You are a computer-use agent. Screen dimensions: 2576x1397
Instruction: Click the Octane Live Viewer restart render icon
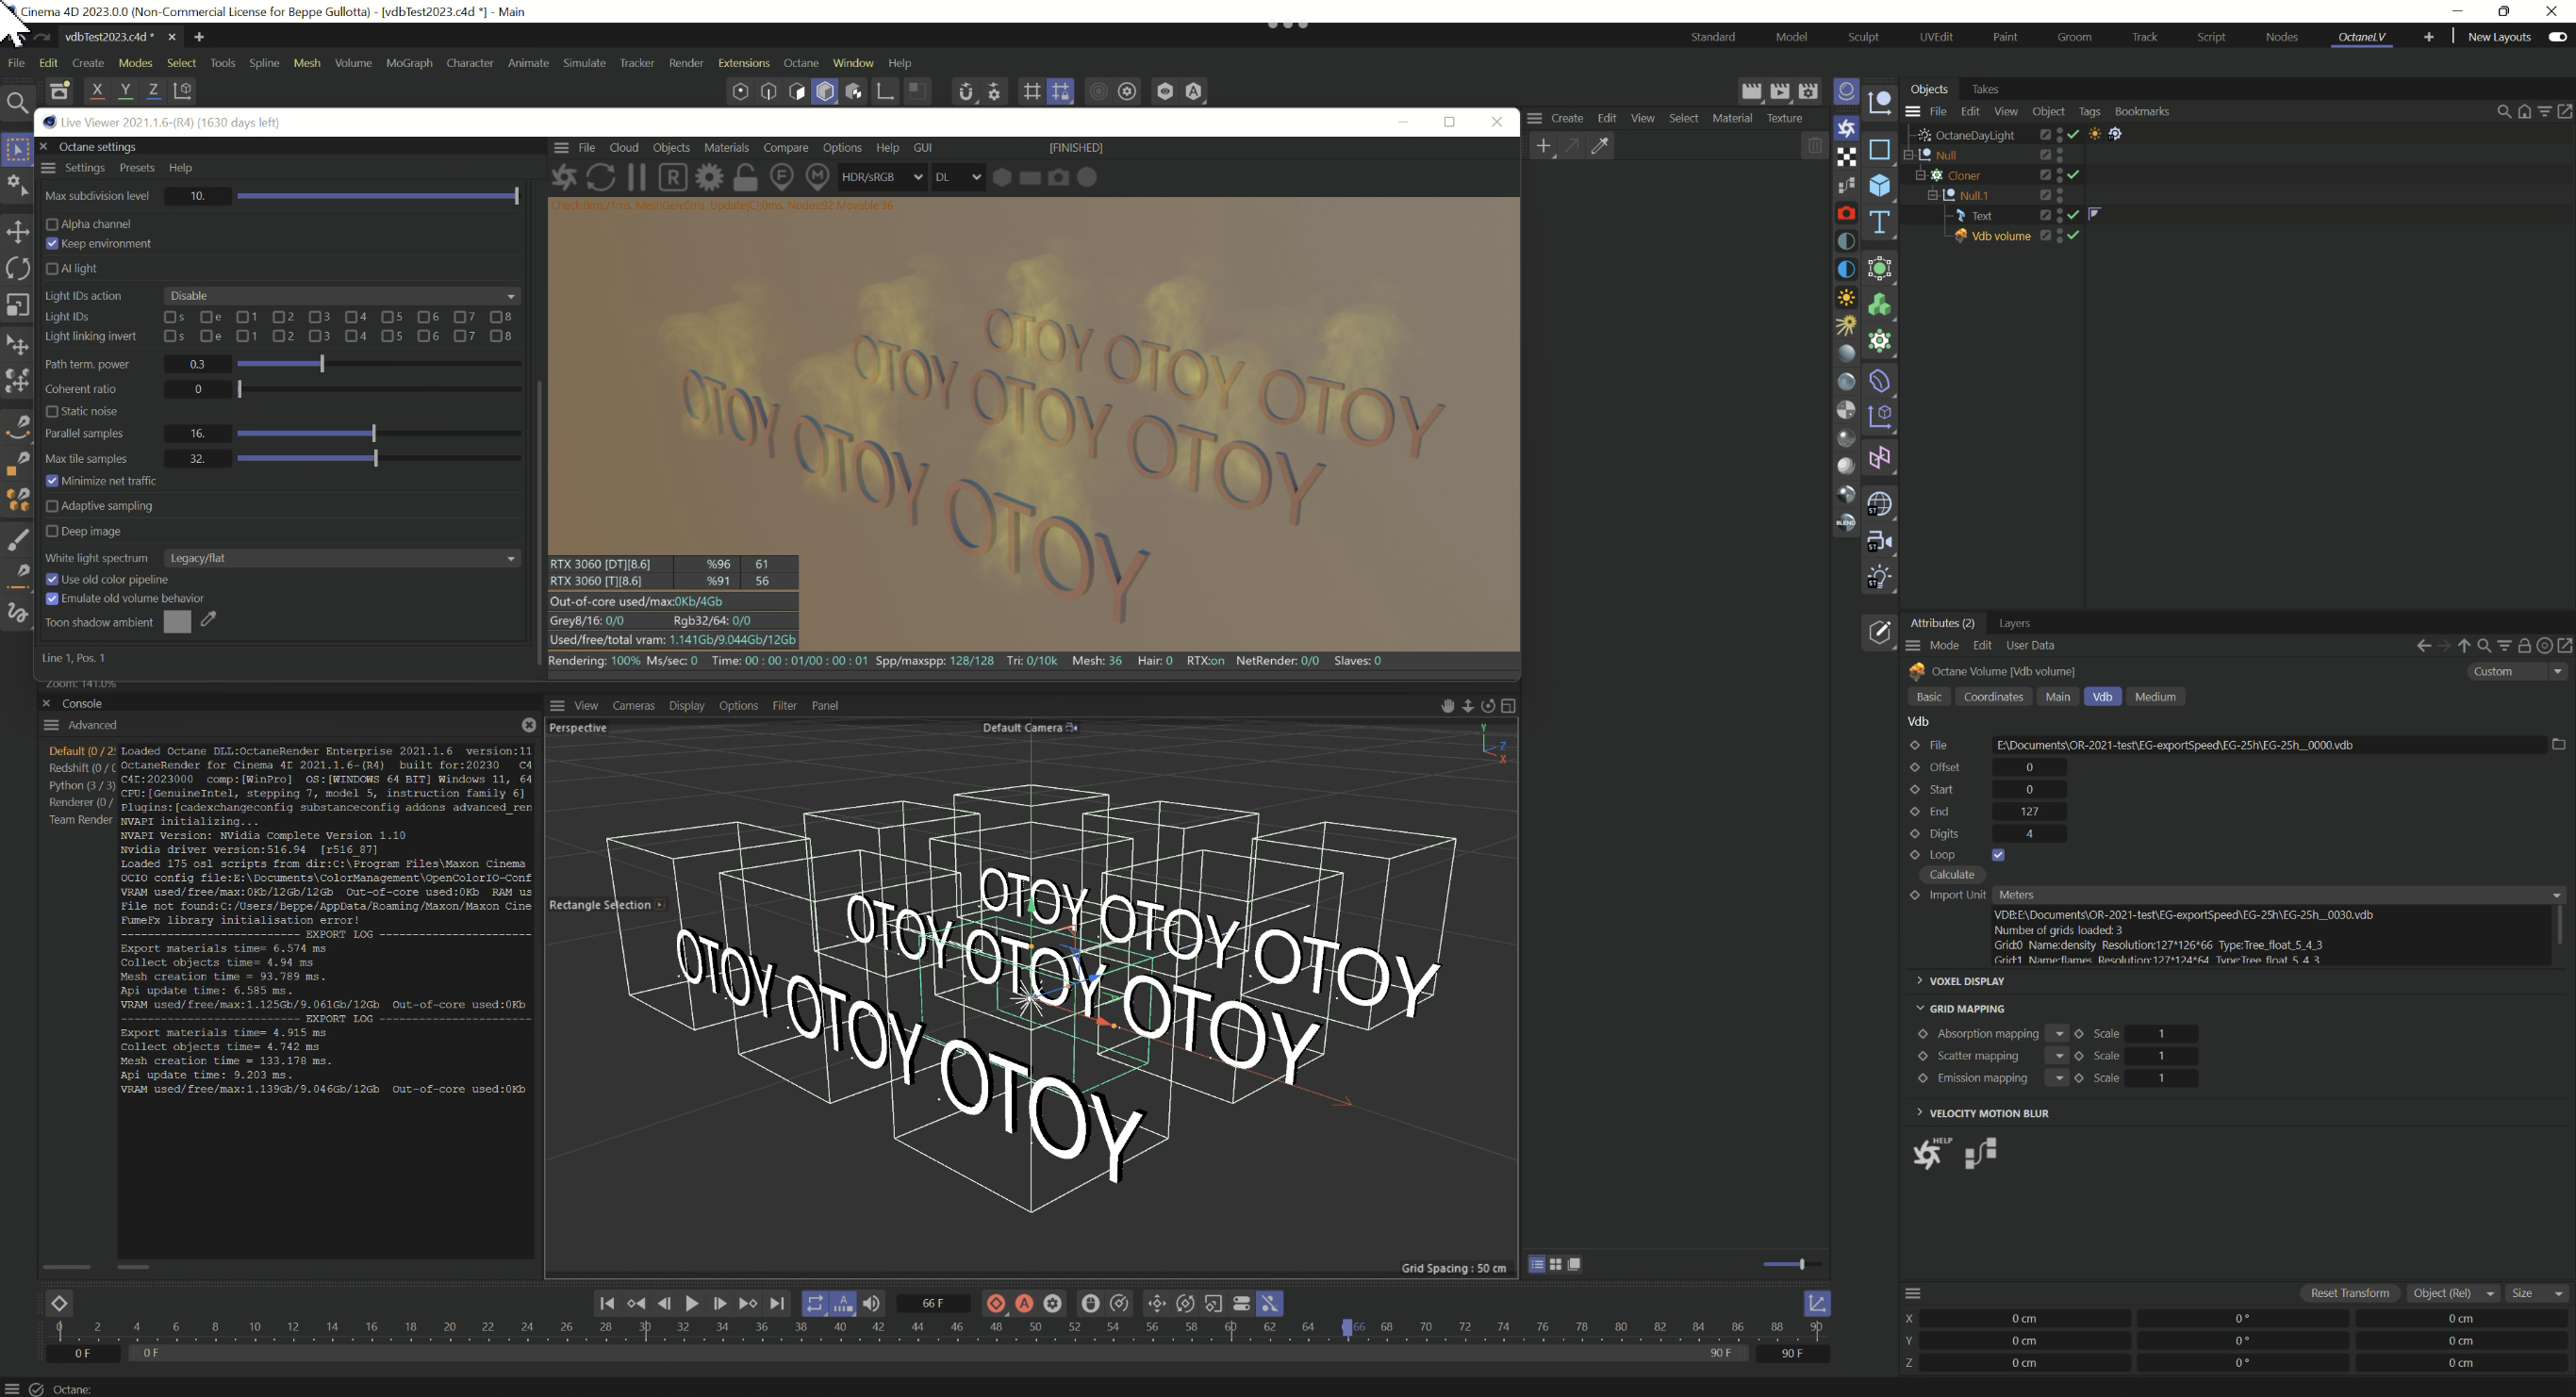[601, 177]
